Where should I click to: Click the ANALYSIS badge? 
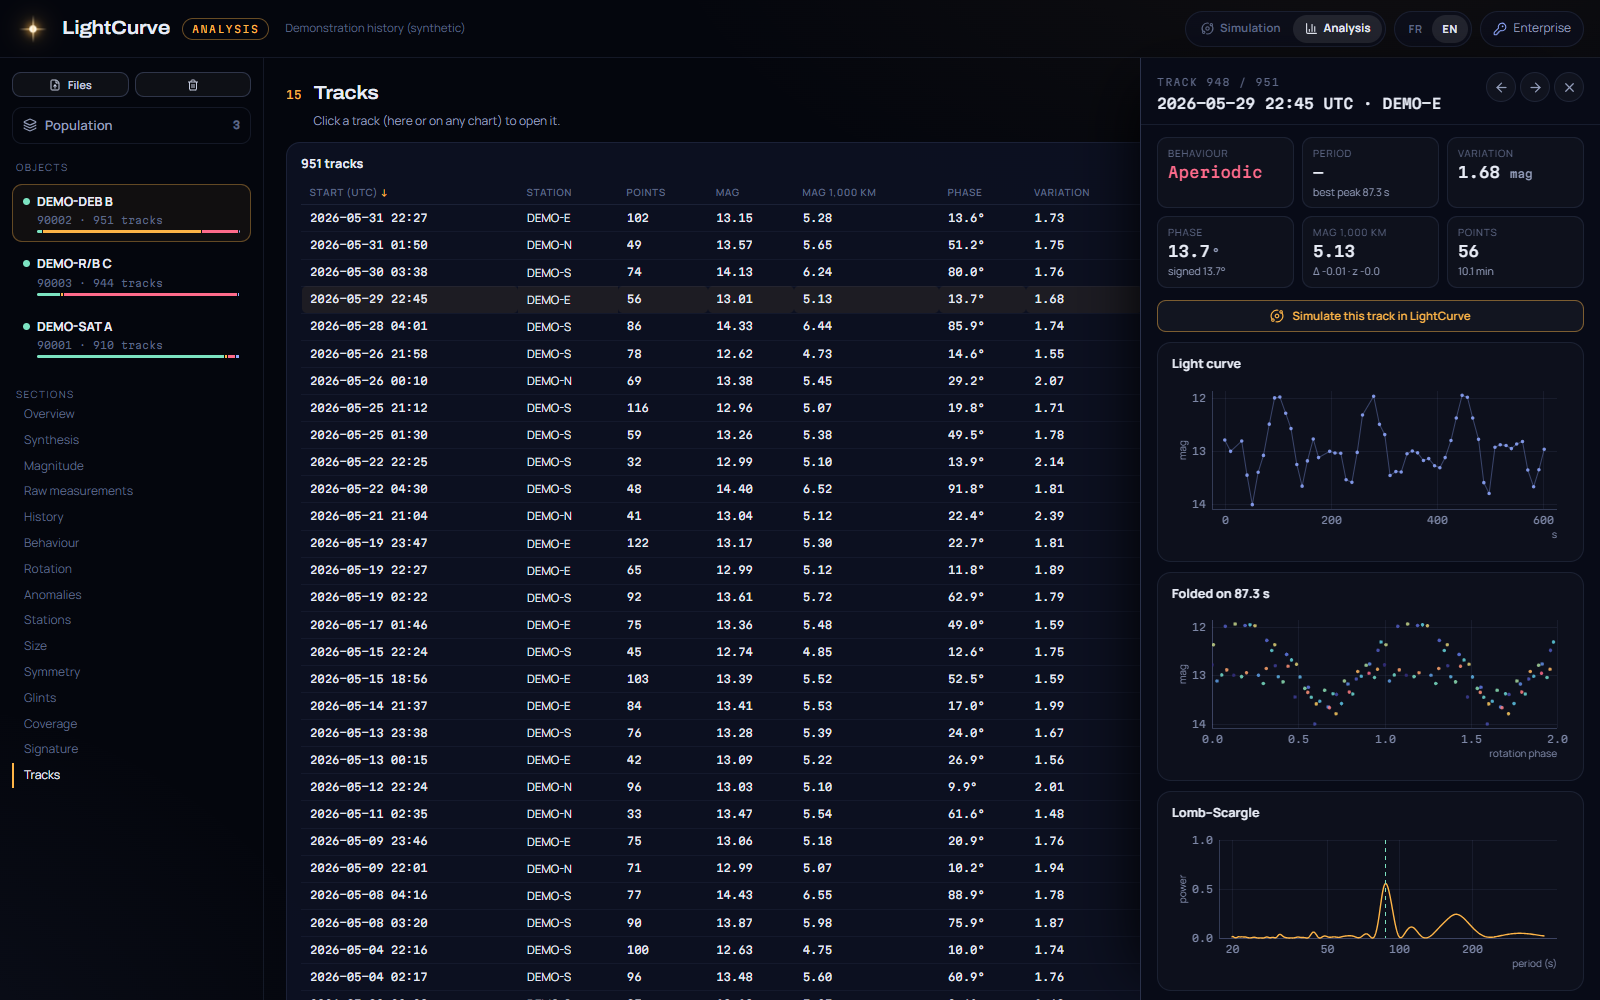pos(225,29)
